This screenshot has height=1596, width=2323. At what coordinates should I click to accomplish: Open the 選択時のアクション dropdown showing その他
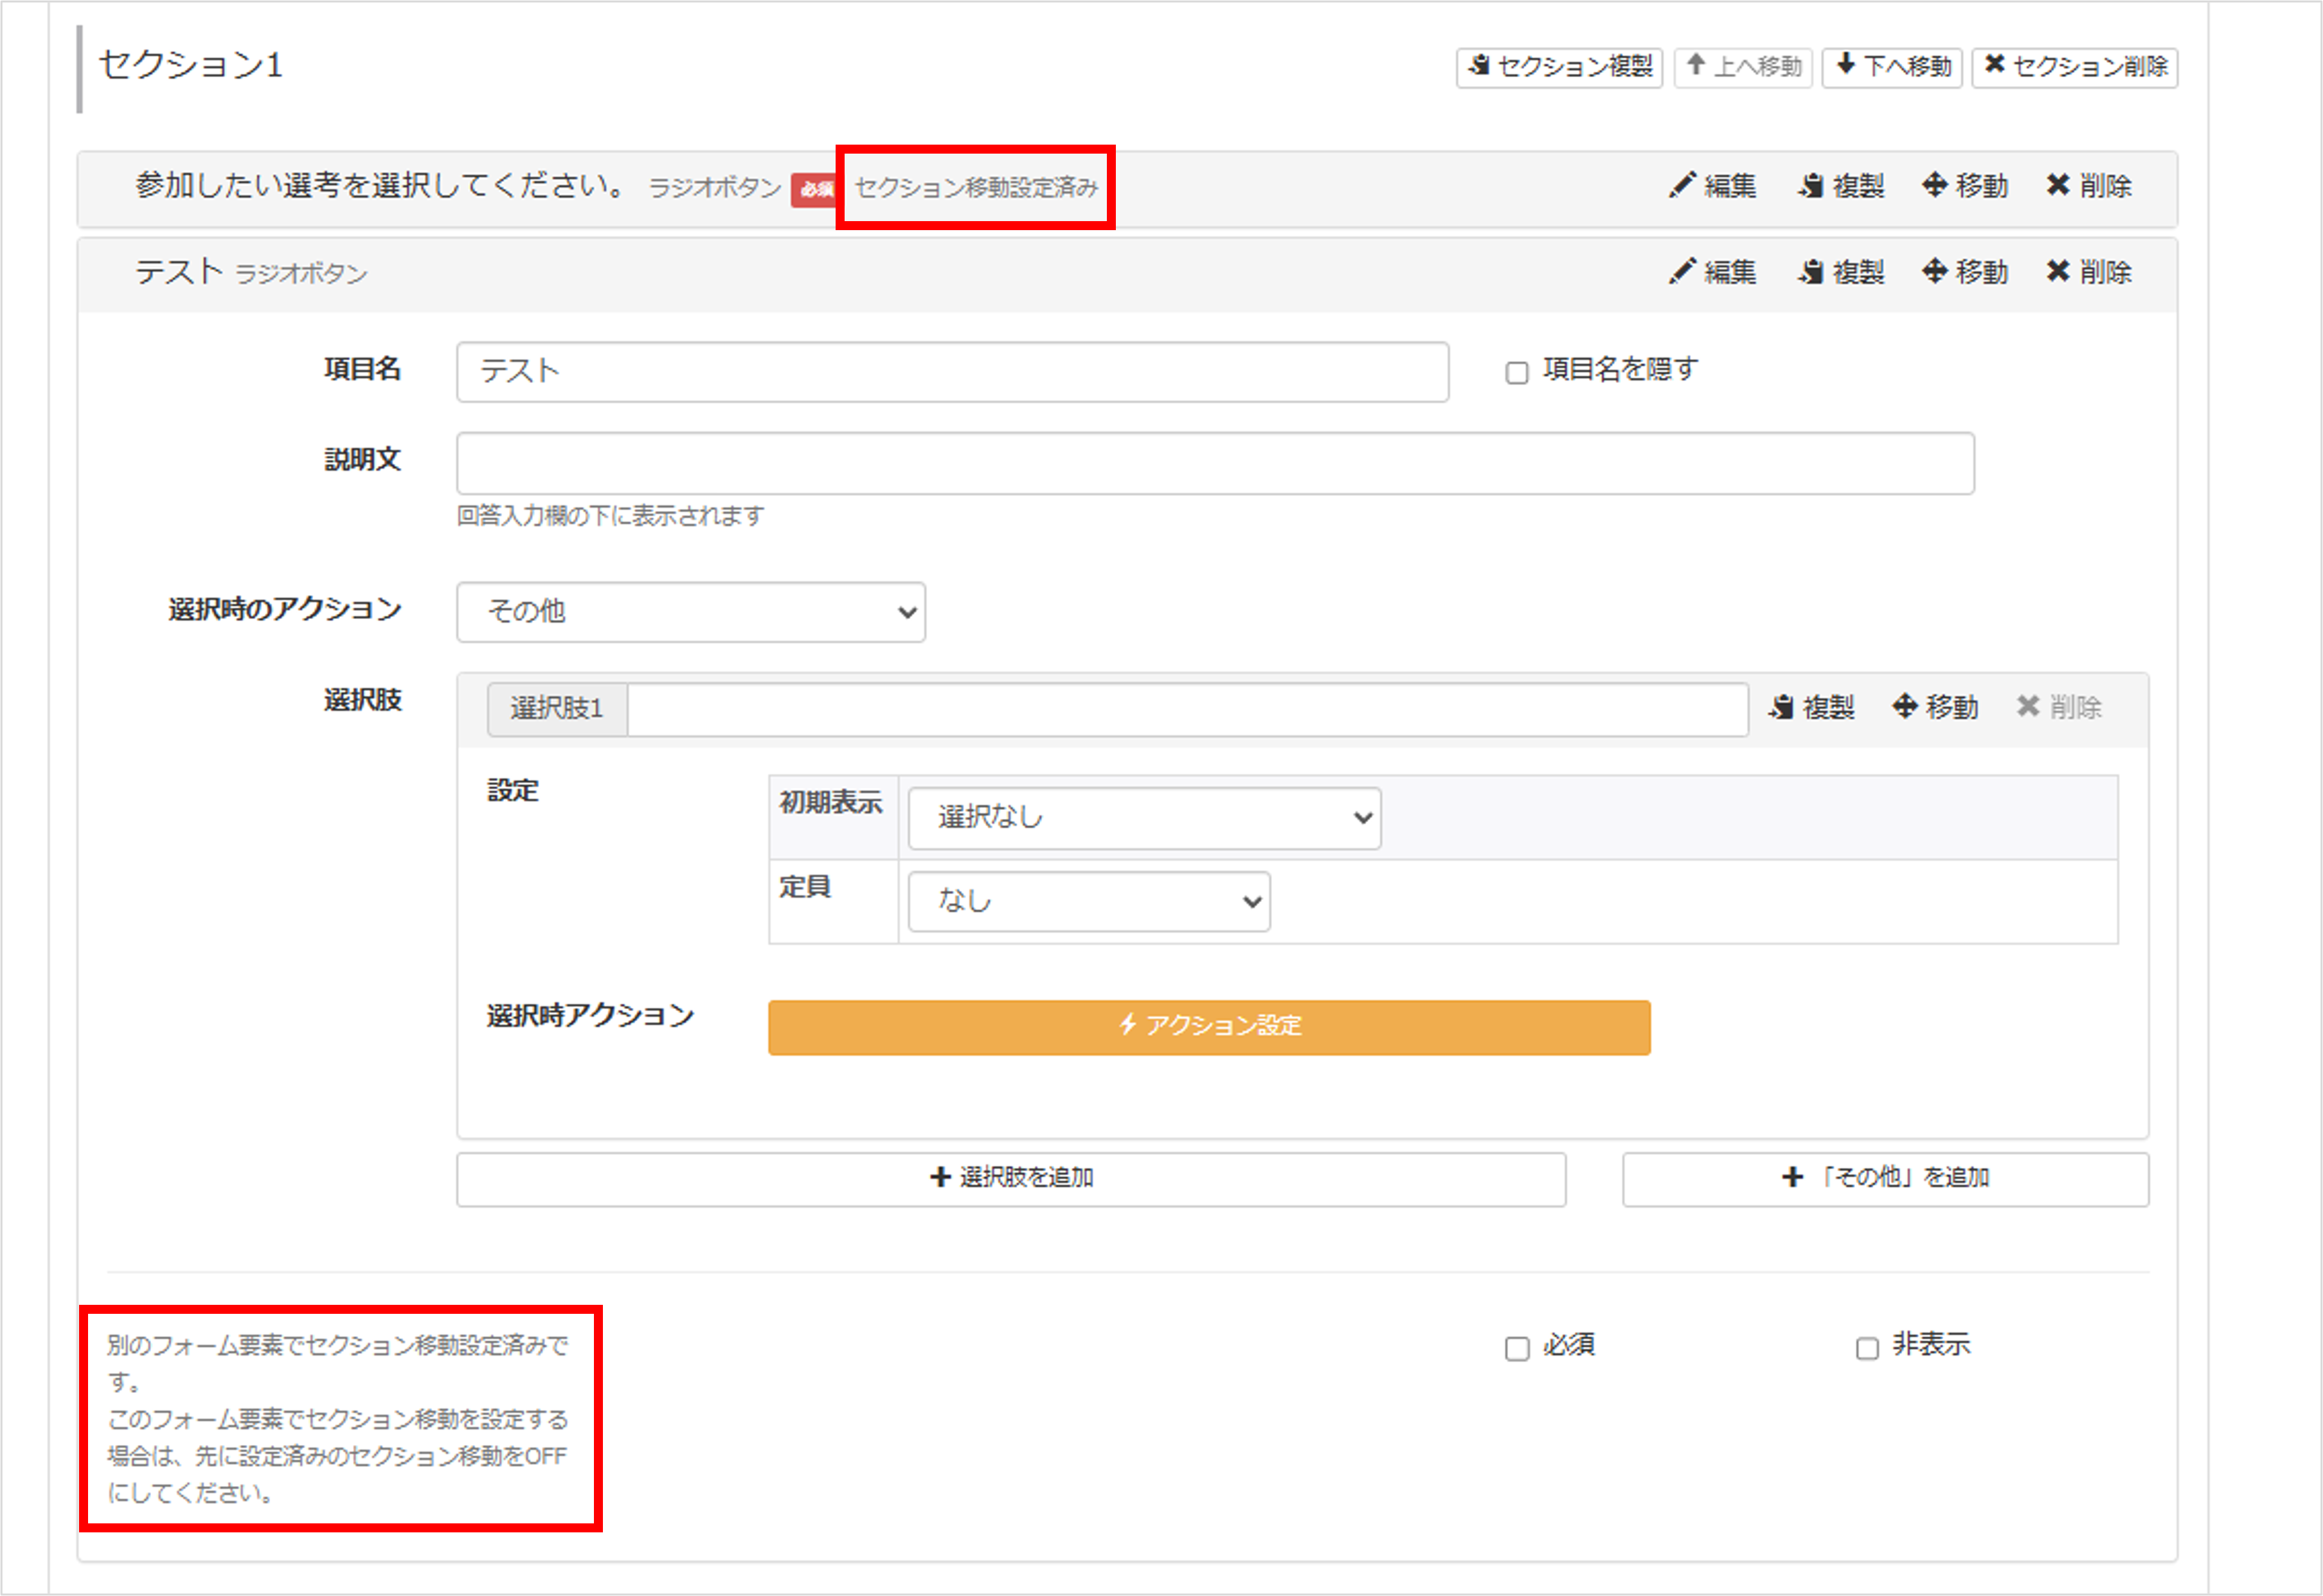[x=691, y=612]
